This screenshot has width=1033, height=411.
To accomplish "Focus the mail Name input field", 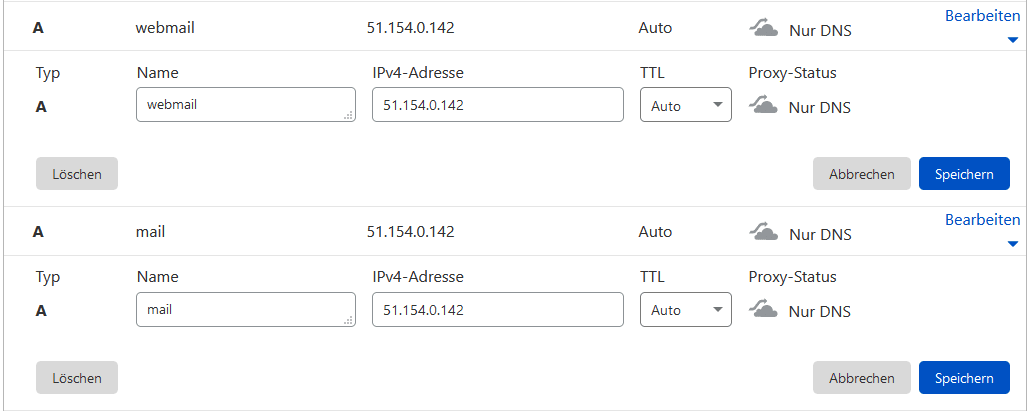I will (x=246, y=310).
